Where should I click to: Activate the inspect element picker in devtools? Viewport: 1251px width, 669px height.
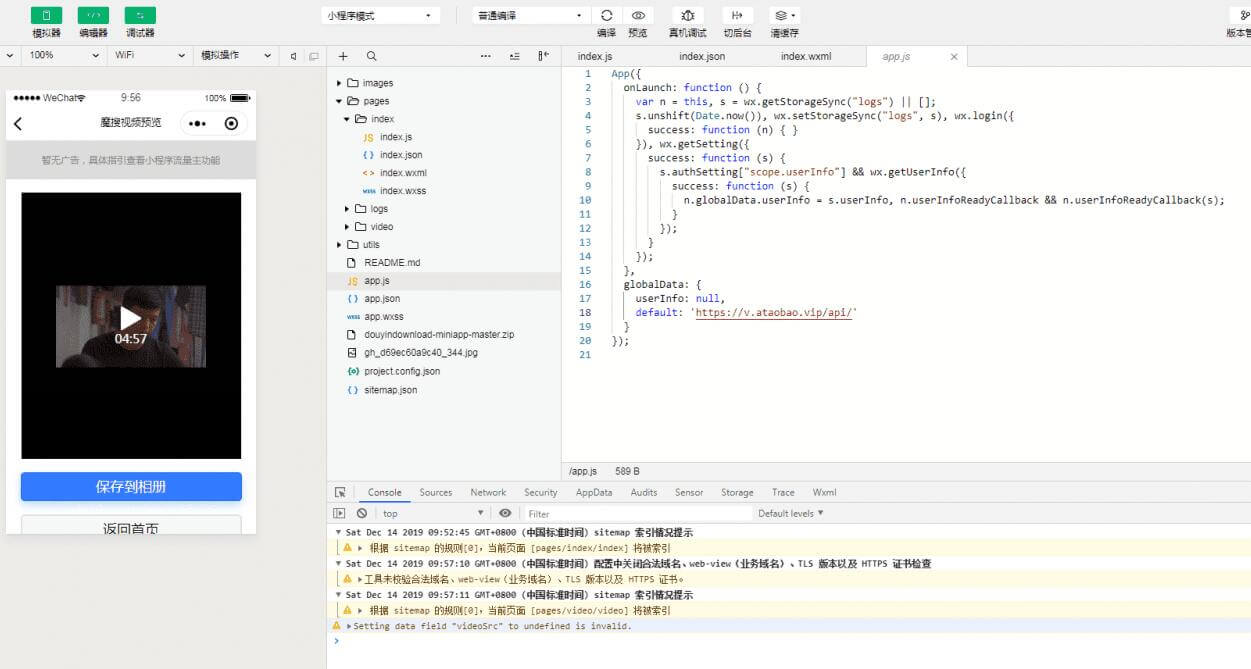[340, 493]
